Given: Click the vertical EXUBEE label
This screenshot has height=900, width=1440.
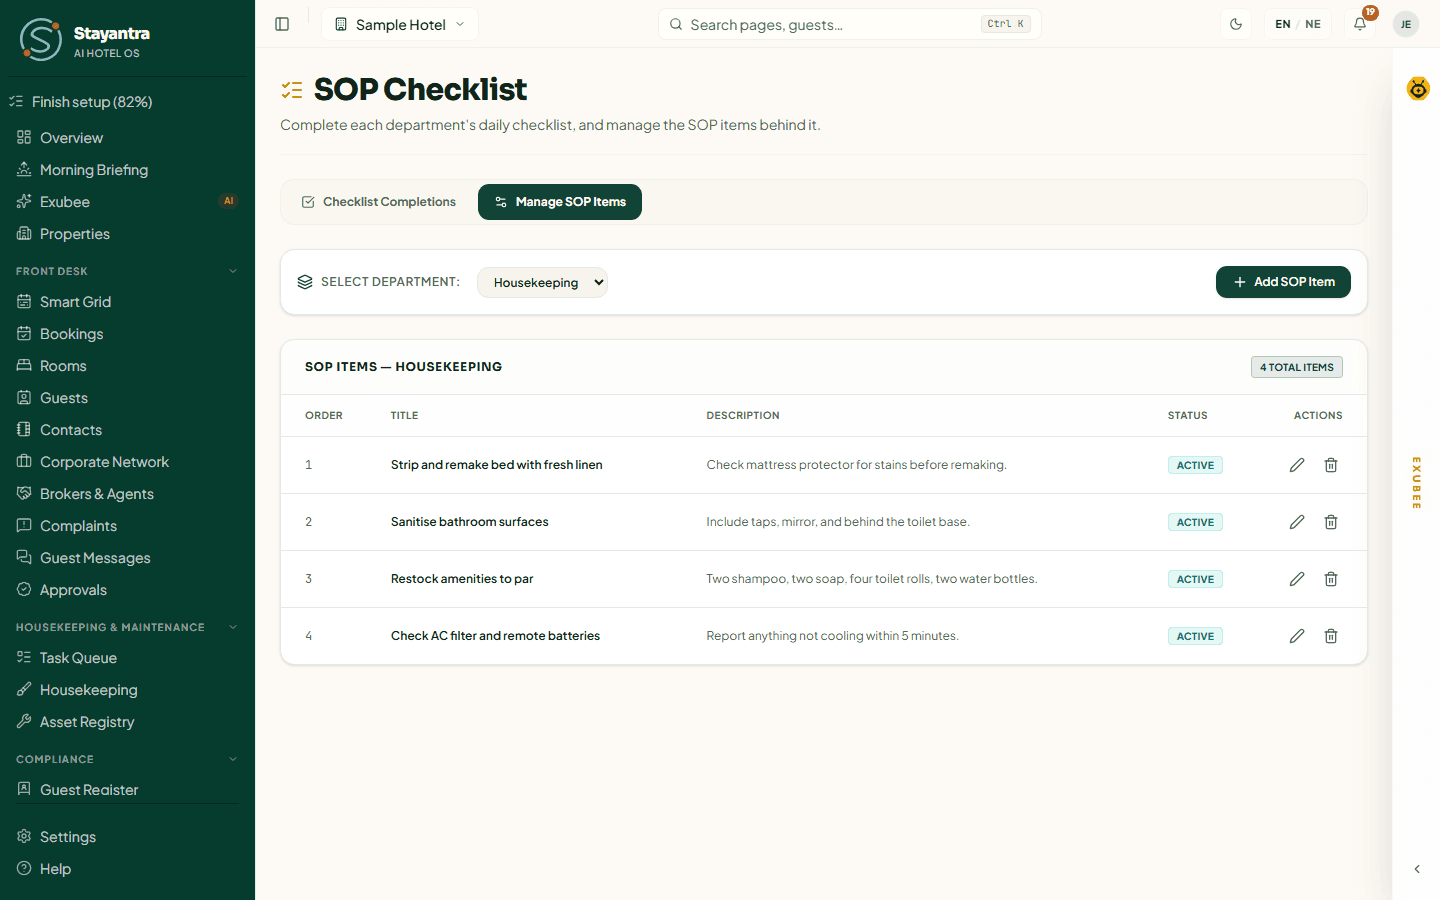Looking at the screenshot, I should (1416, 483).
